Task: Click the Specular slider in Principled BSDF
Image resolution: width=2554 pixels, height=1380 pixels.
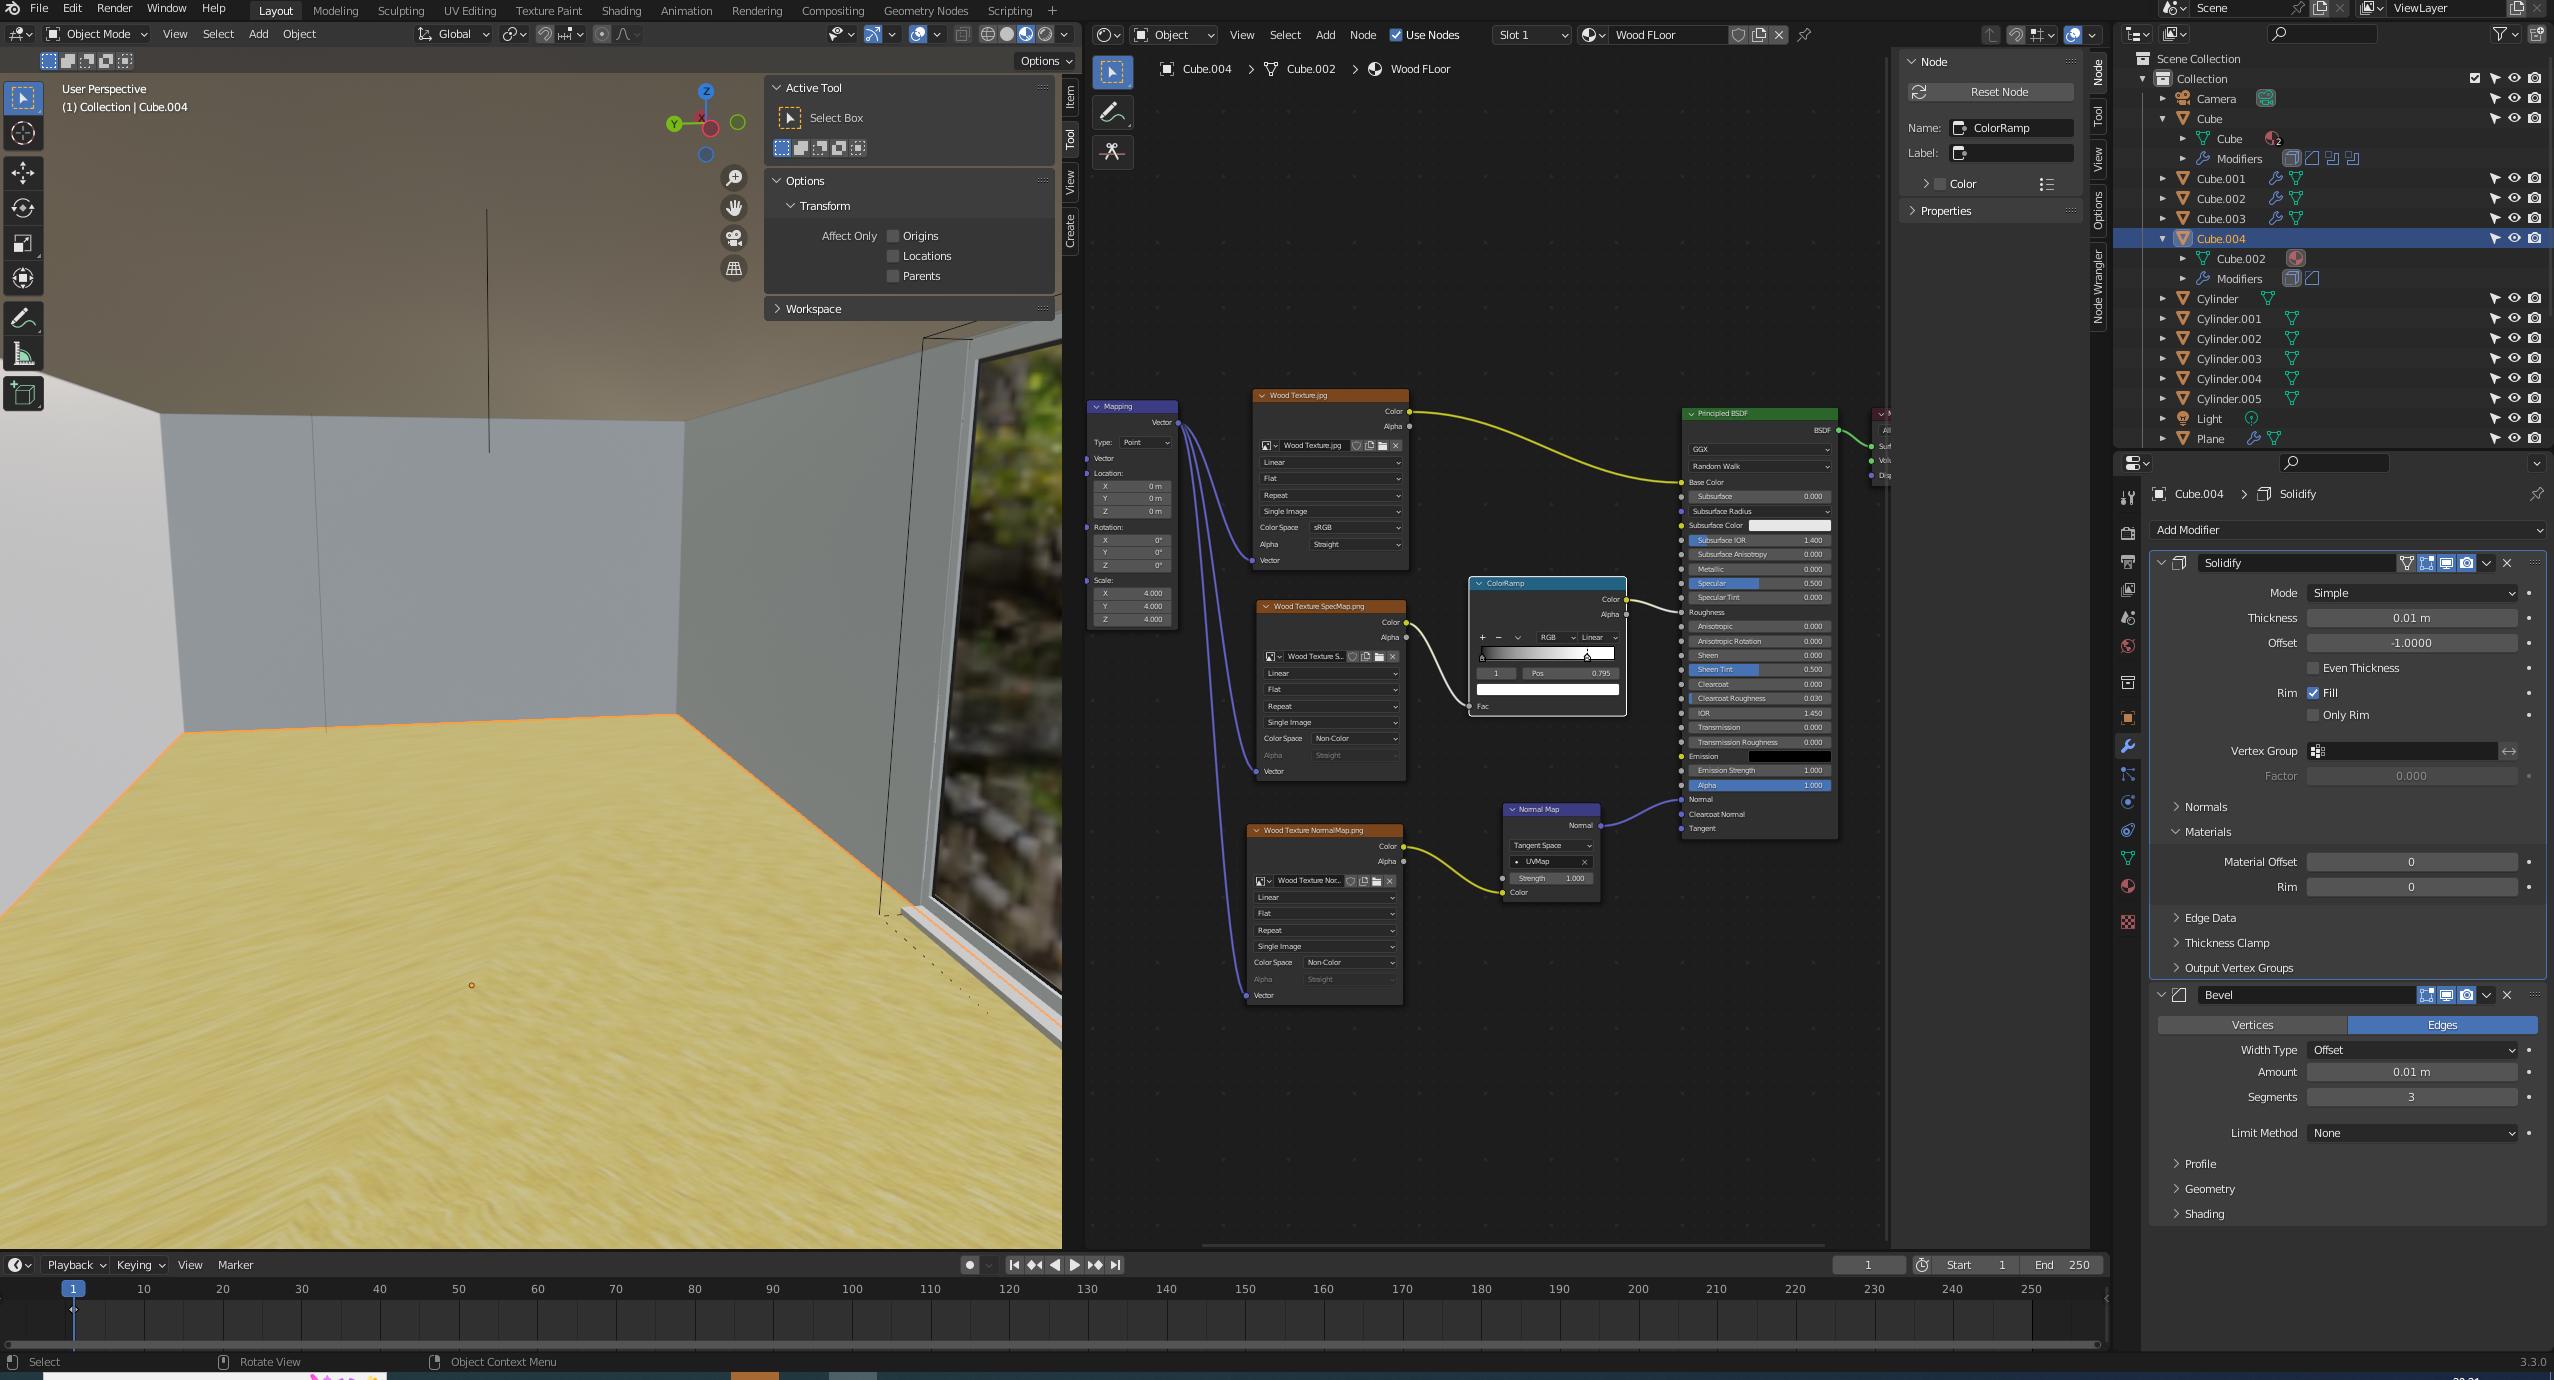Action: tap(1760, 583)
